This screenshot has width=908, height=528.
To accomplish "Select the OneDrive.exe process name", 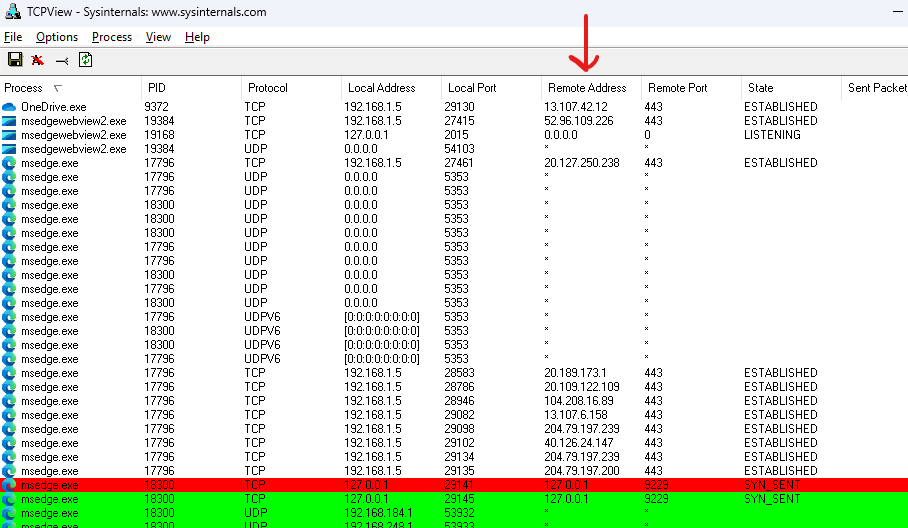I will pyautogui.click(x=53, y=107).
